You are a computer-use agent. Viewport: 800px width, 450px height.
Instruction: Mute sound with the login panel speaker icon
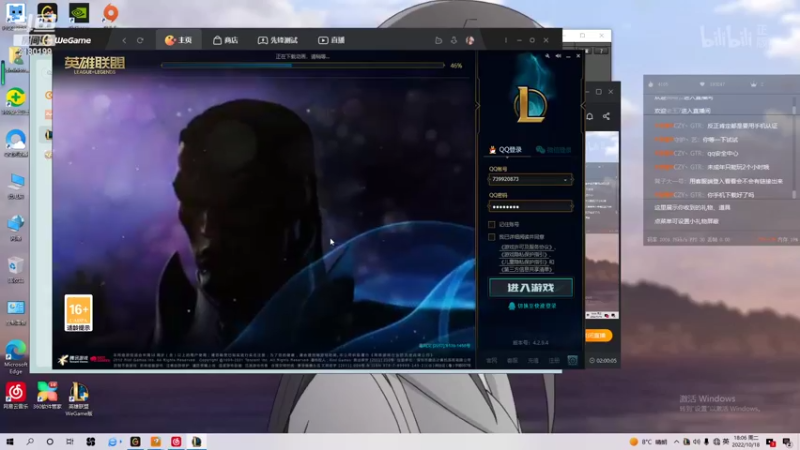click(x=558, y=56)
